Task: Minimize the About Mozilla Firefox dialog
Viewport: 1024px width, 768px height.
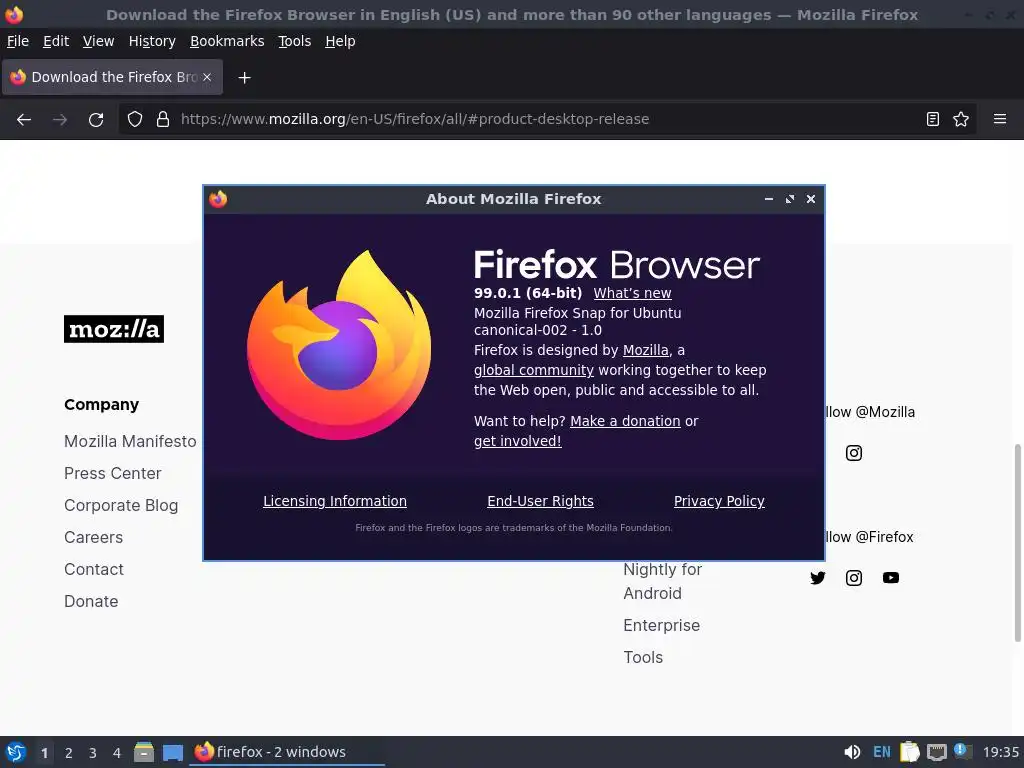Action: (769, 199)
